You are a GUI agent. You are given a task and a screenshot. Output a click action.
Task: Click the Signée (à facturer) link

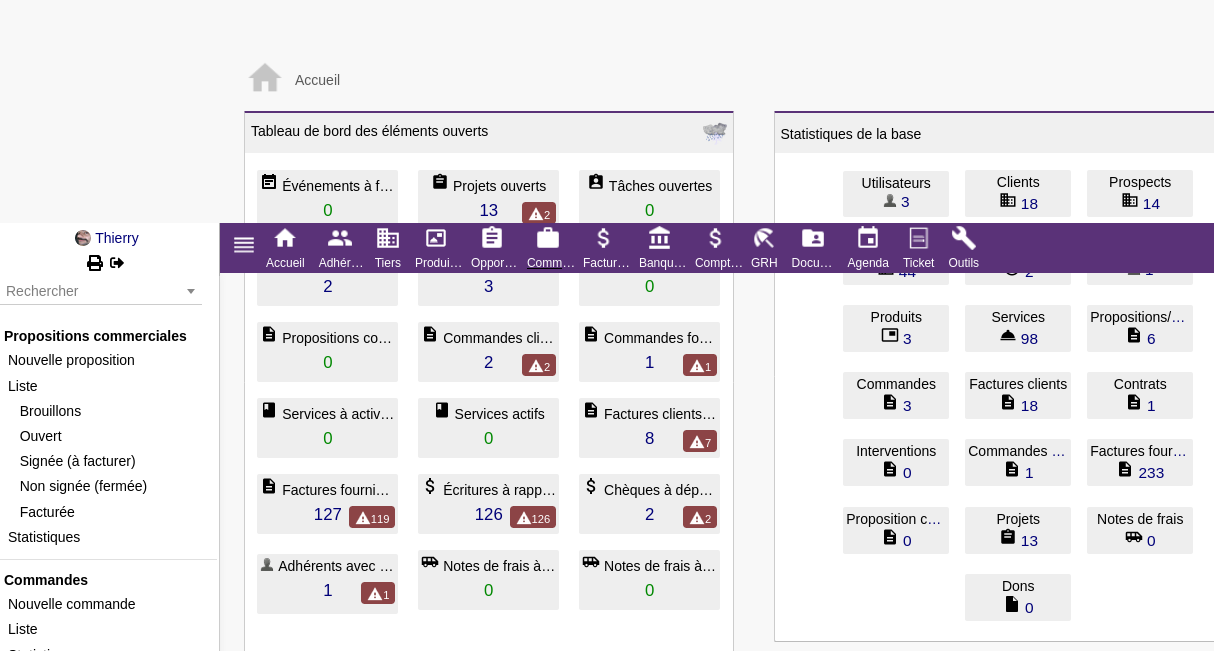pos(77,461)
